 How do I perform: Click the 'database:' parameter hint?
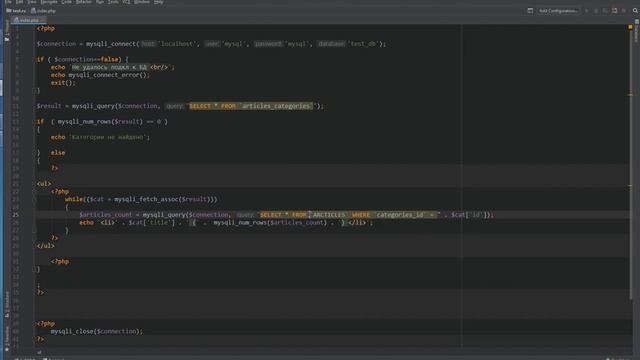(331, 44)
